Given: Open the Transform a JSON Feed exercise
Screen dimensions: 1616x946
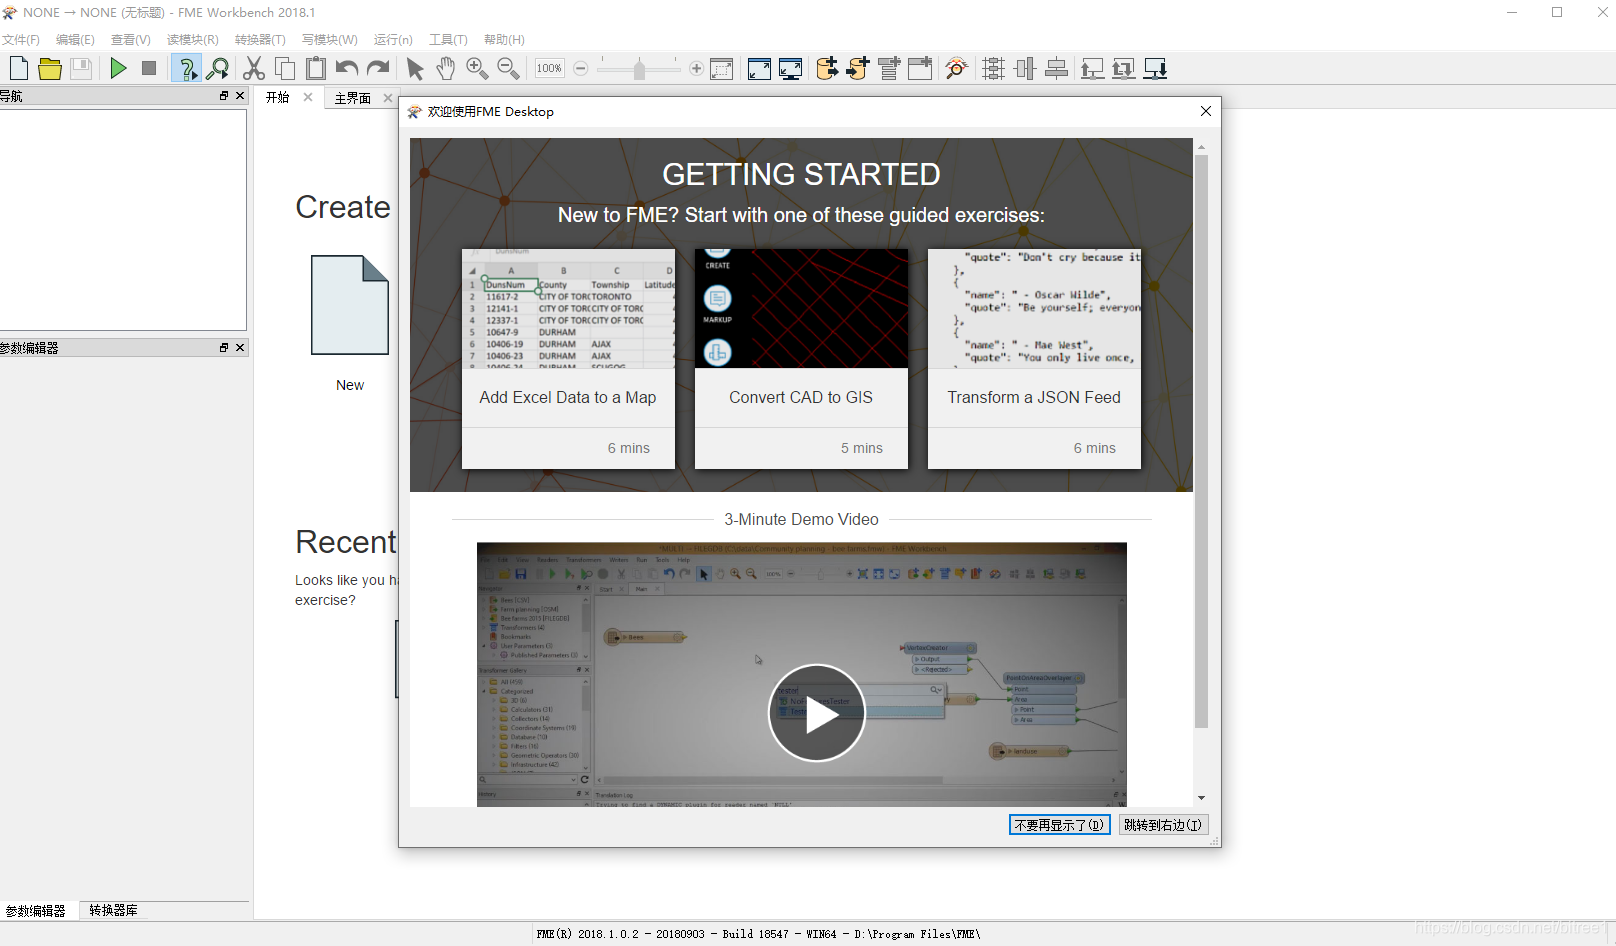Looking at the screenshot, I should 1034,359.
